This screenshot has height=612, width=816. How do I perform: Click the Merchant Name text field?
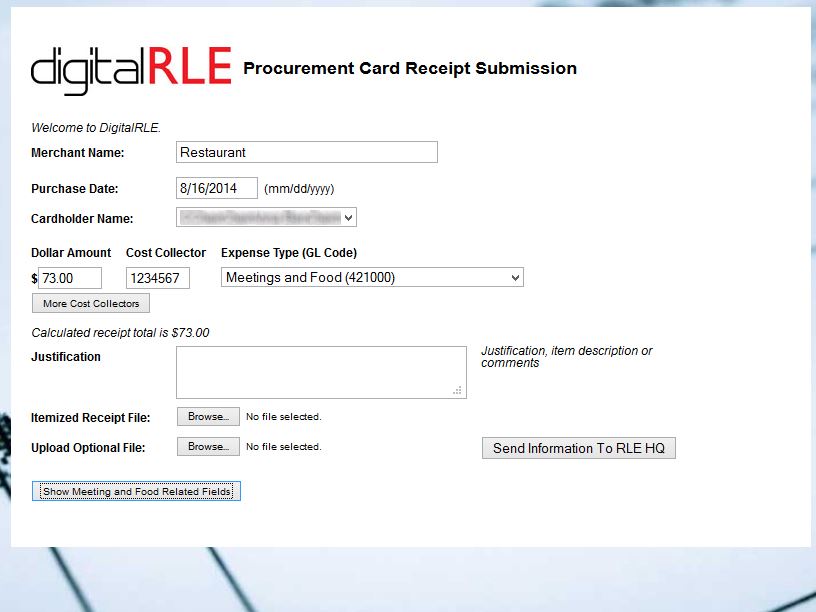coord(307,152)
